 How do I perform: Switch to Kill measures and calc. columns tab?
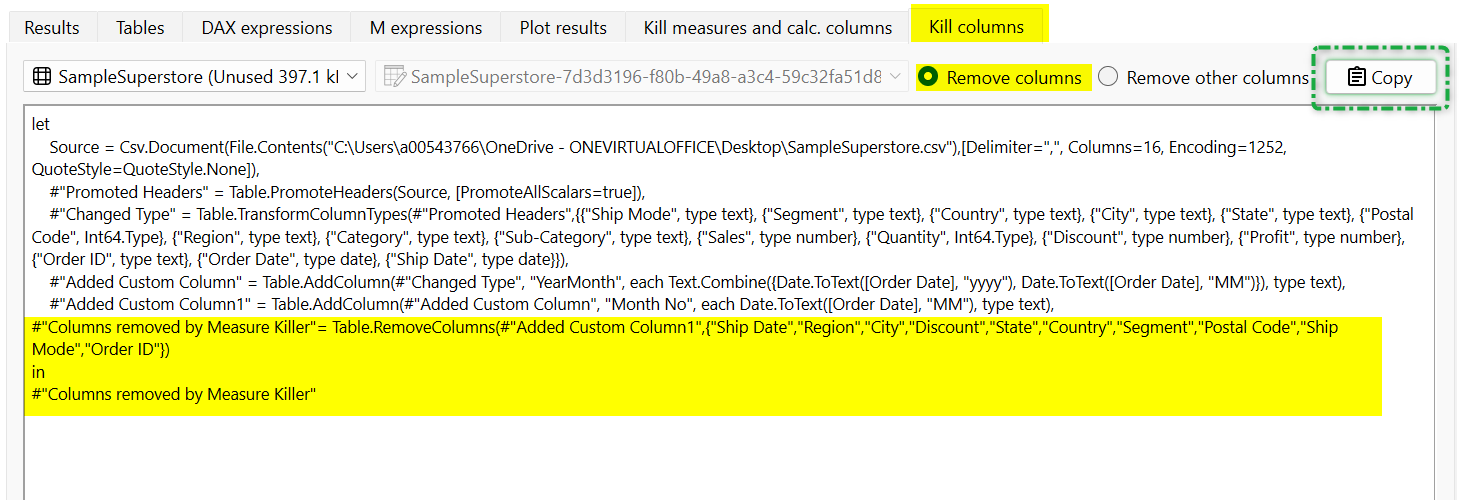tap(767, 28)
